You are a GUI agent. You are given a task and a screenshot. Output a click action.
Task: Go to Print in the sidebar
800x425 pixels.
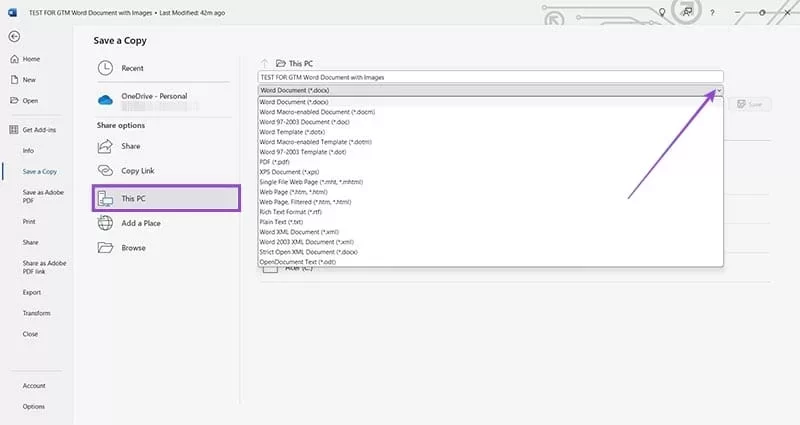[29, 221]
